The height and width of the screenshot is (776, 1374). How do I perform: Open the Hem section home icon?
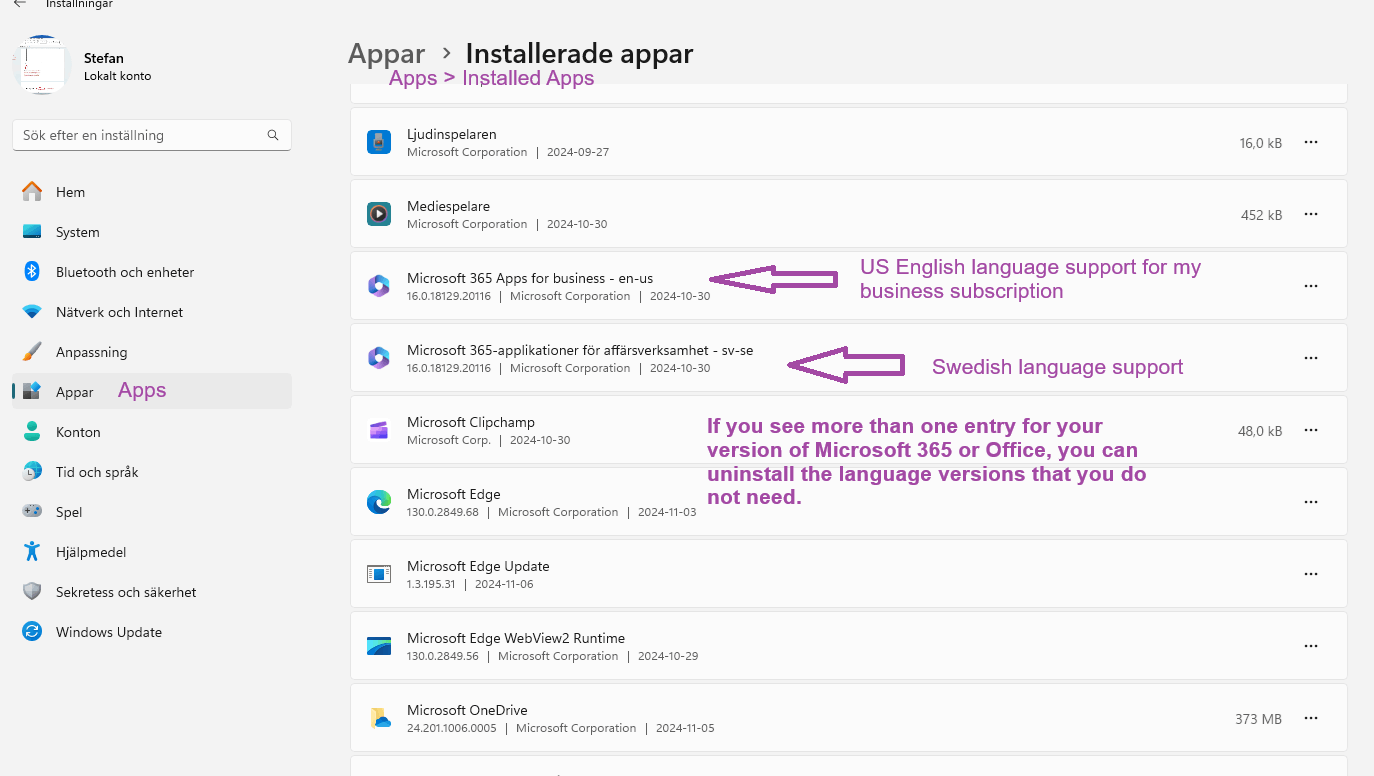point(32,192)
